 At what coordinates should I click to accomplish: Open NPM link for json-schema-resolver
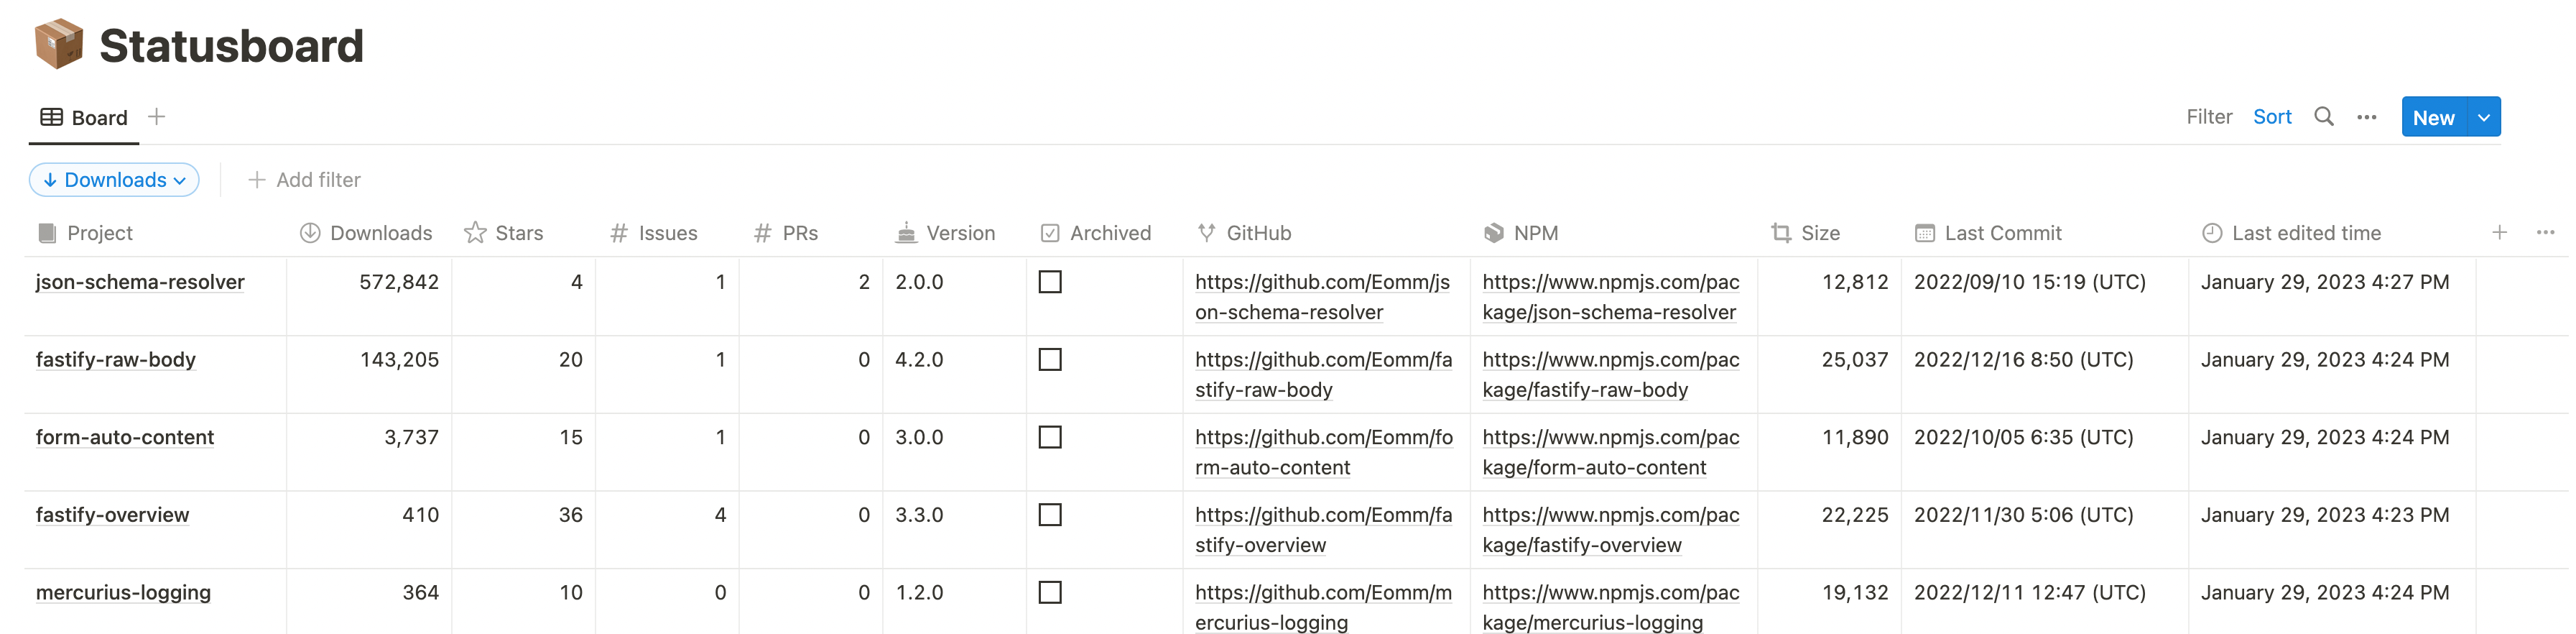(x=1611, y=297)
